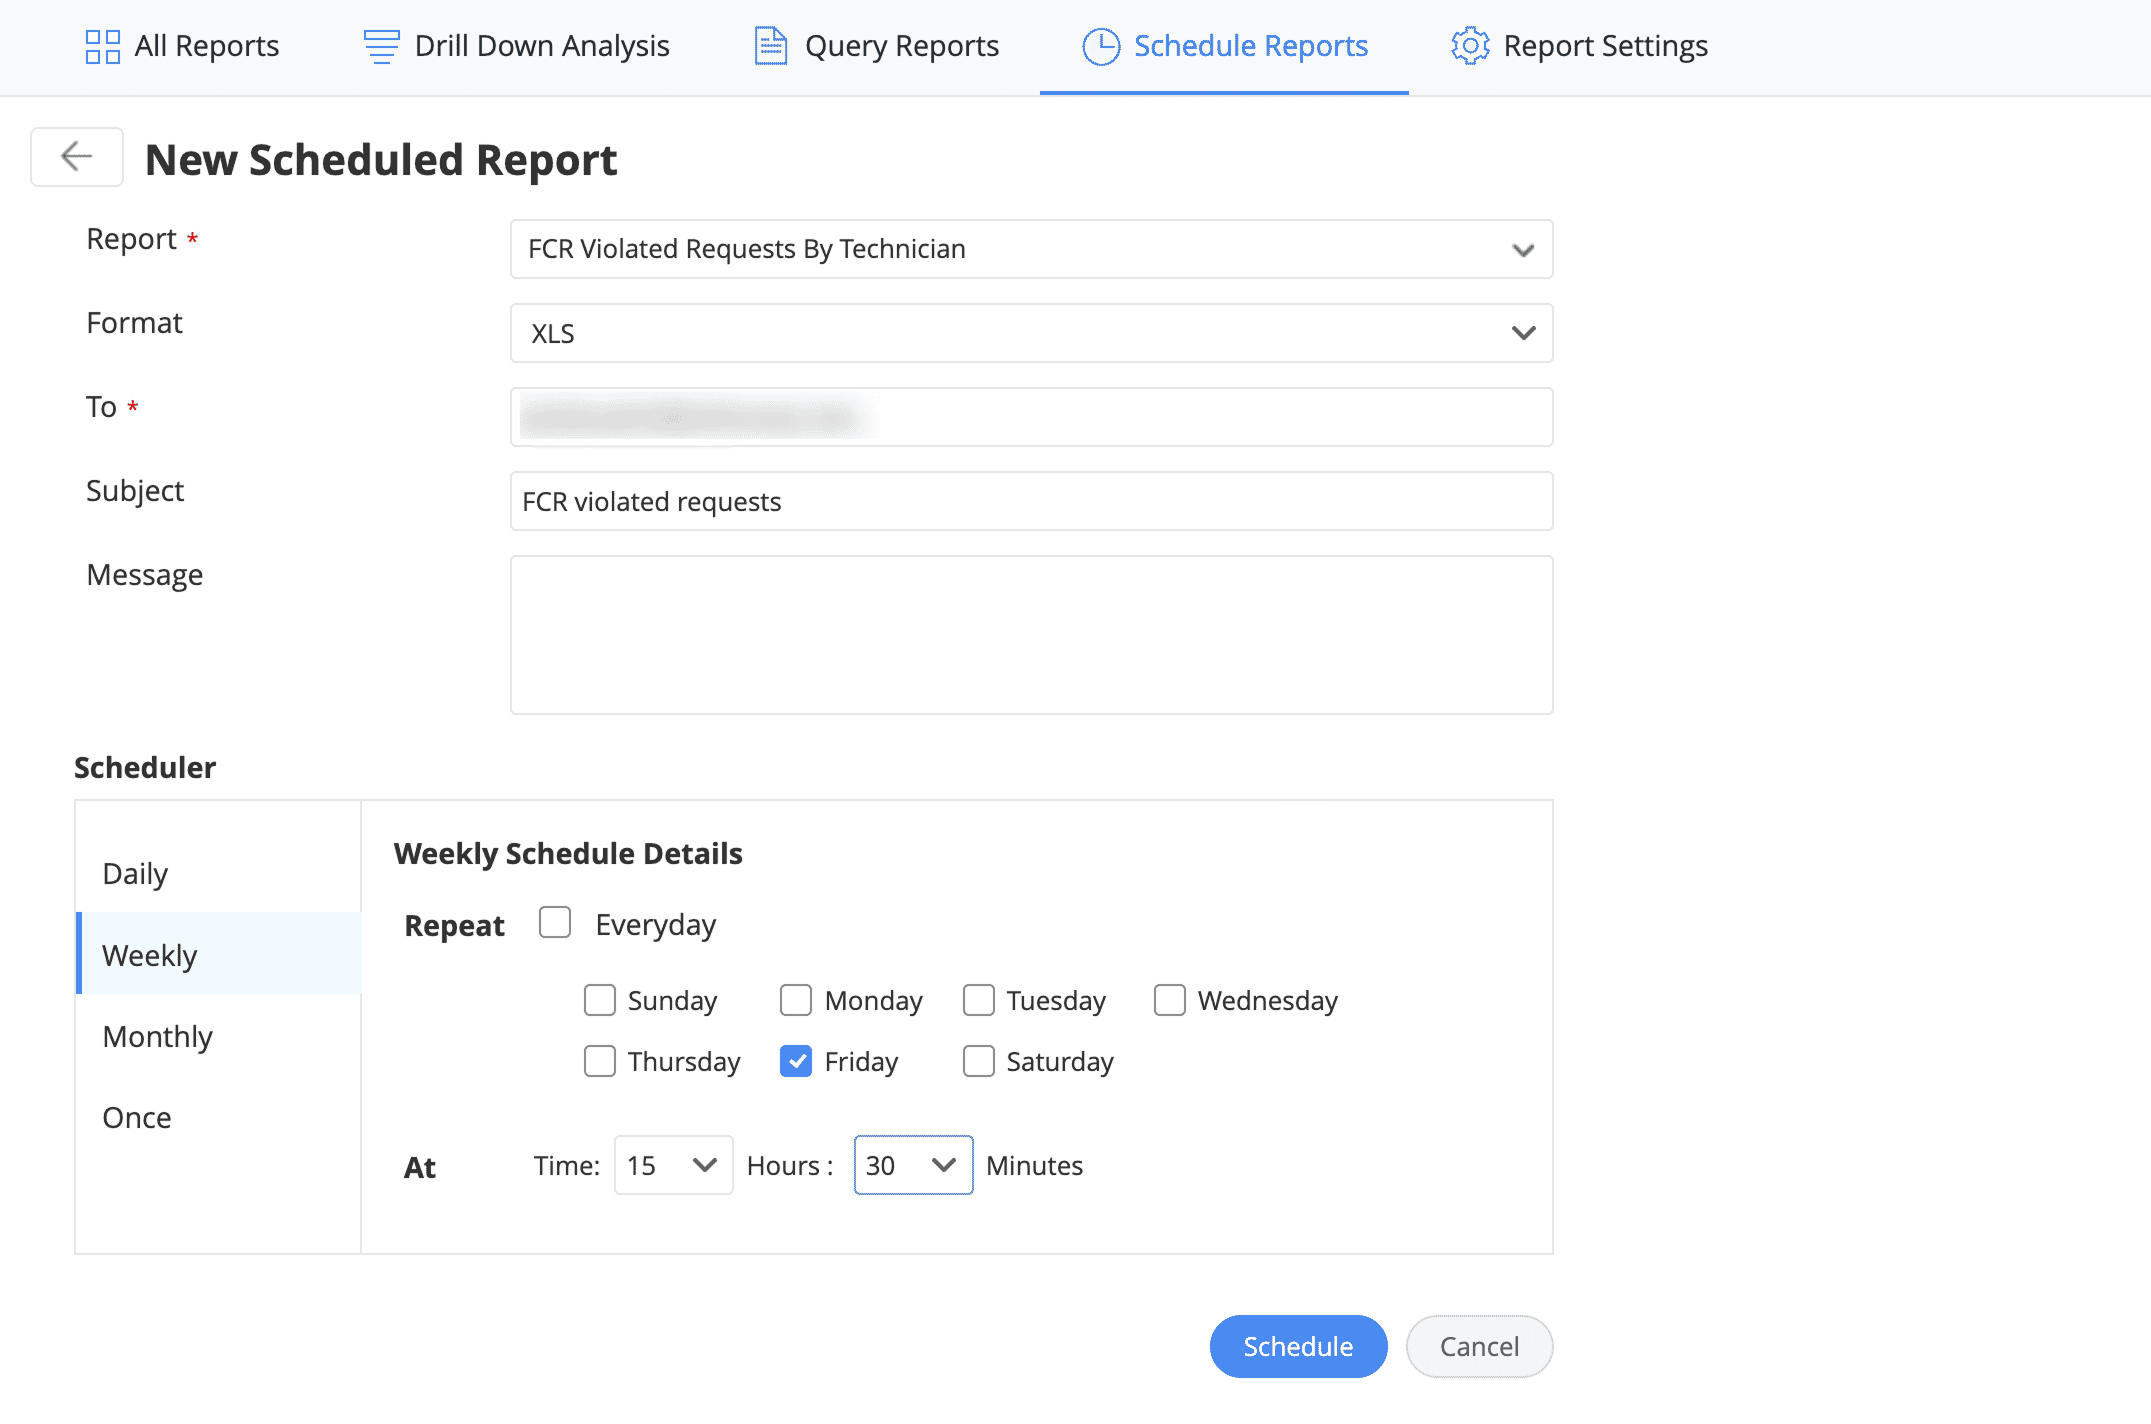
Task: Select the Daily scheduler option
Action: 135,873
